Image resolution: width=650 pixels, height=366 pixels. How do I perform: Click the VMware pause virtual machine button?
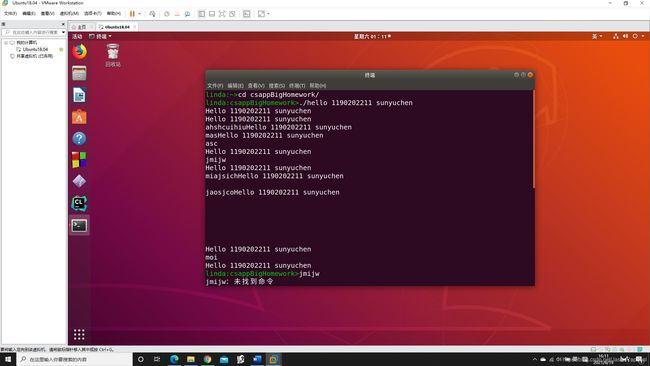[x=132, y=14]
